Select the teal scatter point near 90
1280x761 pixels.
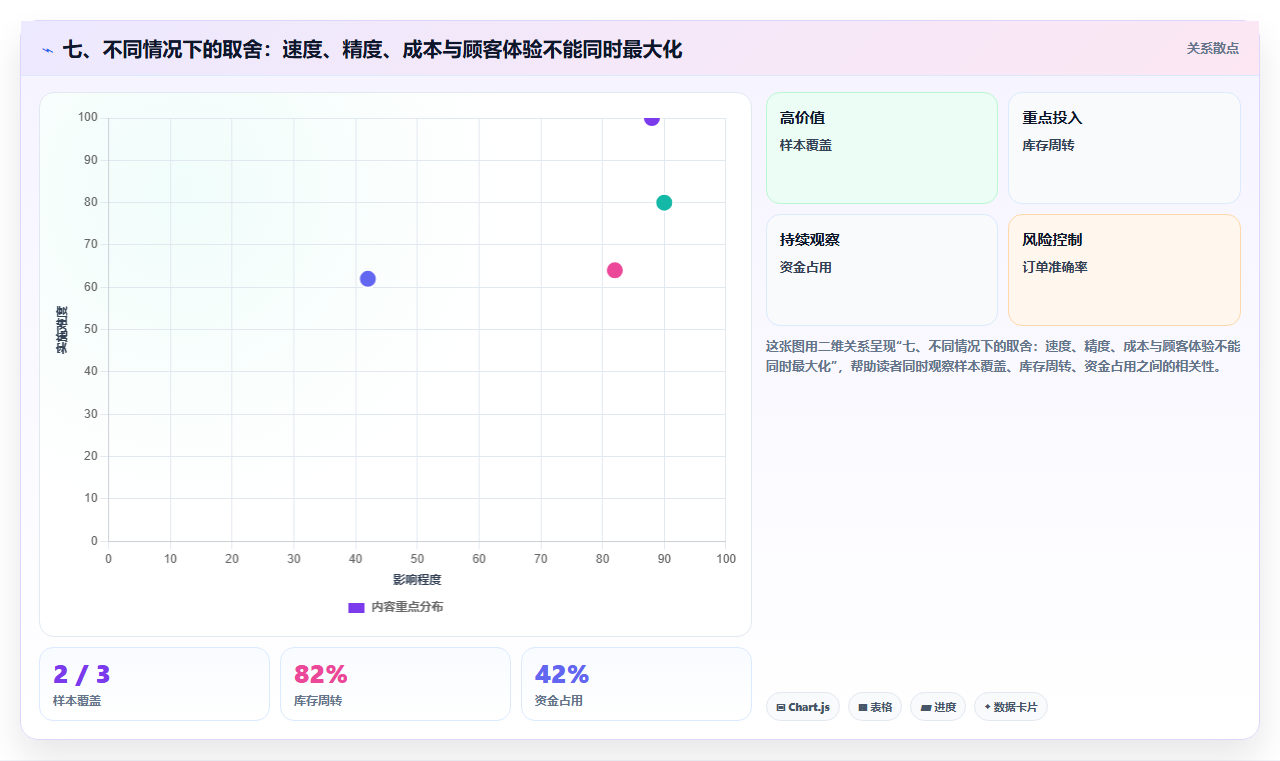coord(664,203)
